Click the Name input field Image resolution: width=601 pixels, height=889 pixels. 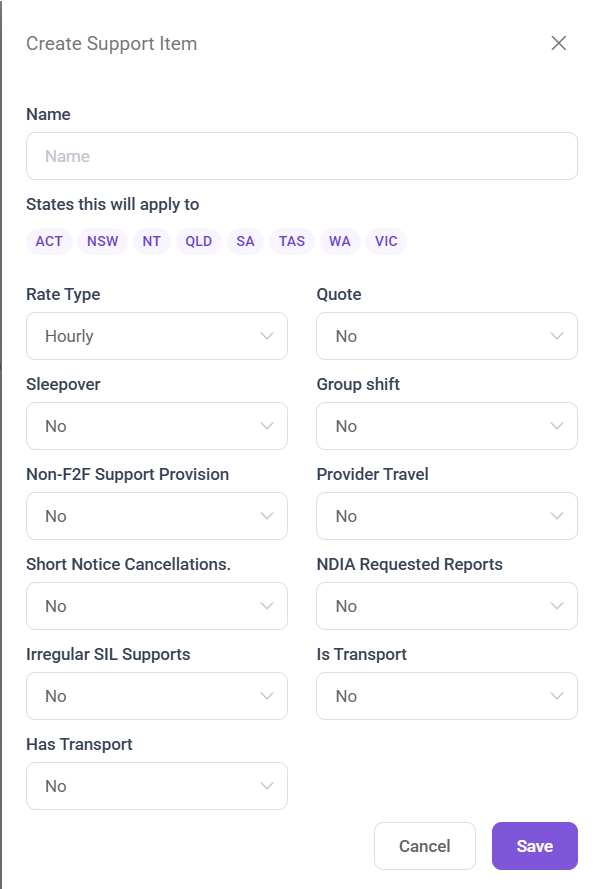pos(301,156)
